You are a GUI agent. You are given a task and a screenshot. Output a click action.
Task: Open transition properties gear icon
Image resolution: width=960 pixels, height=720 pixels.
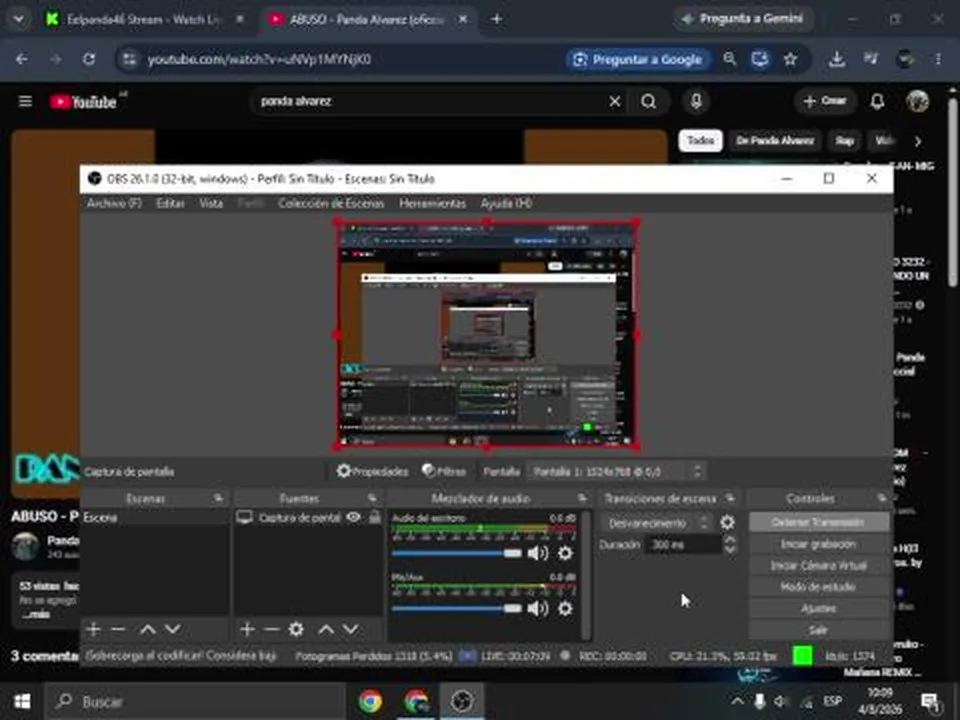coord(727,522)
